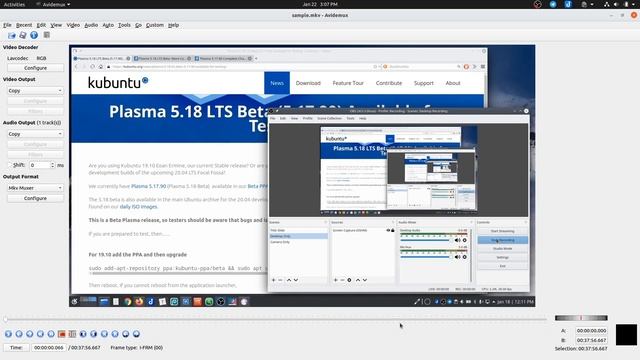Screen dimensions: 640x360
Task: Click the 'Selection: 00:37:56.667' text
Action: point(581,349)
